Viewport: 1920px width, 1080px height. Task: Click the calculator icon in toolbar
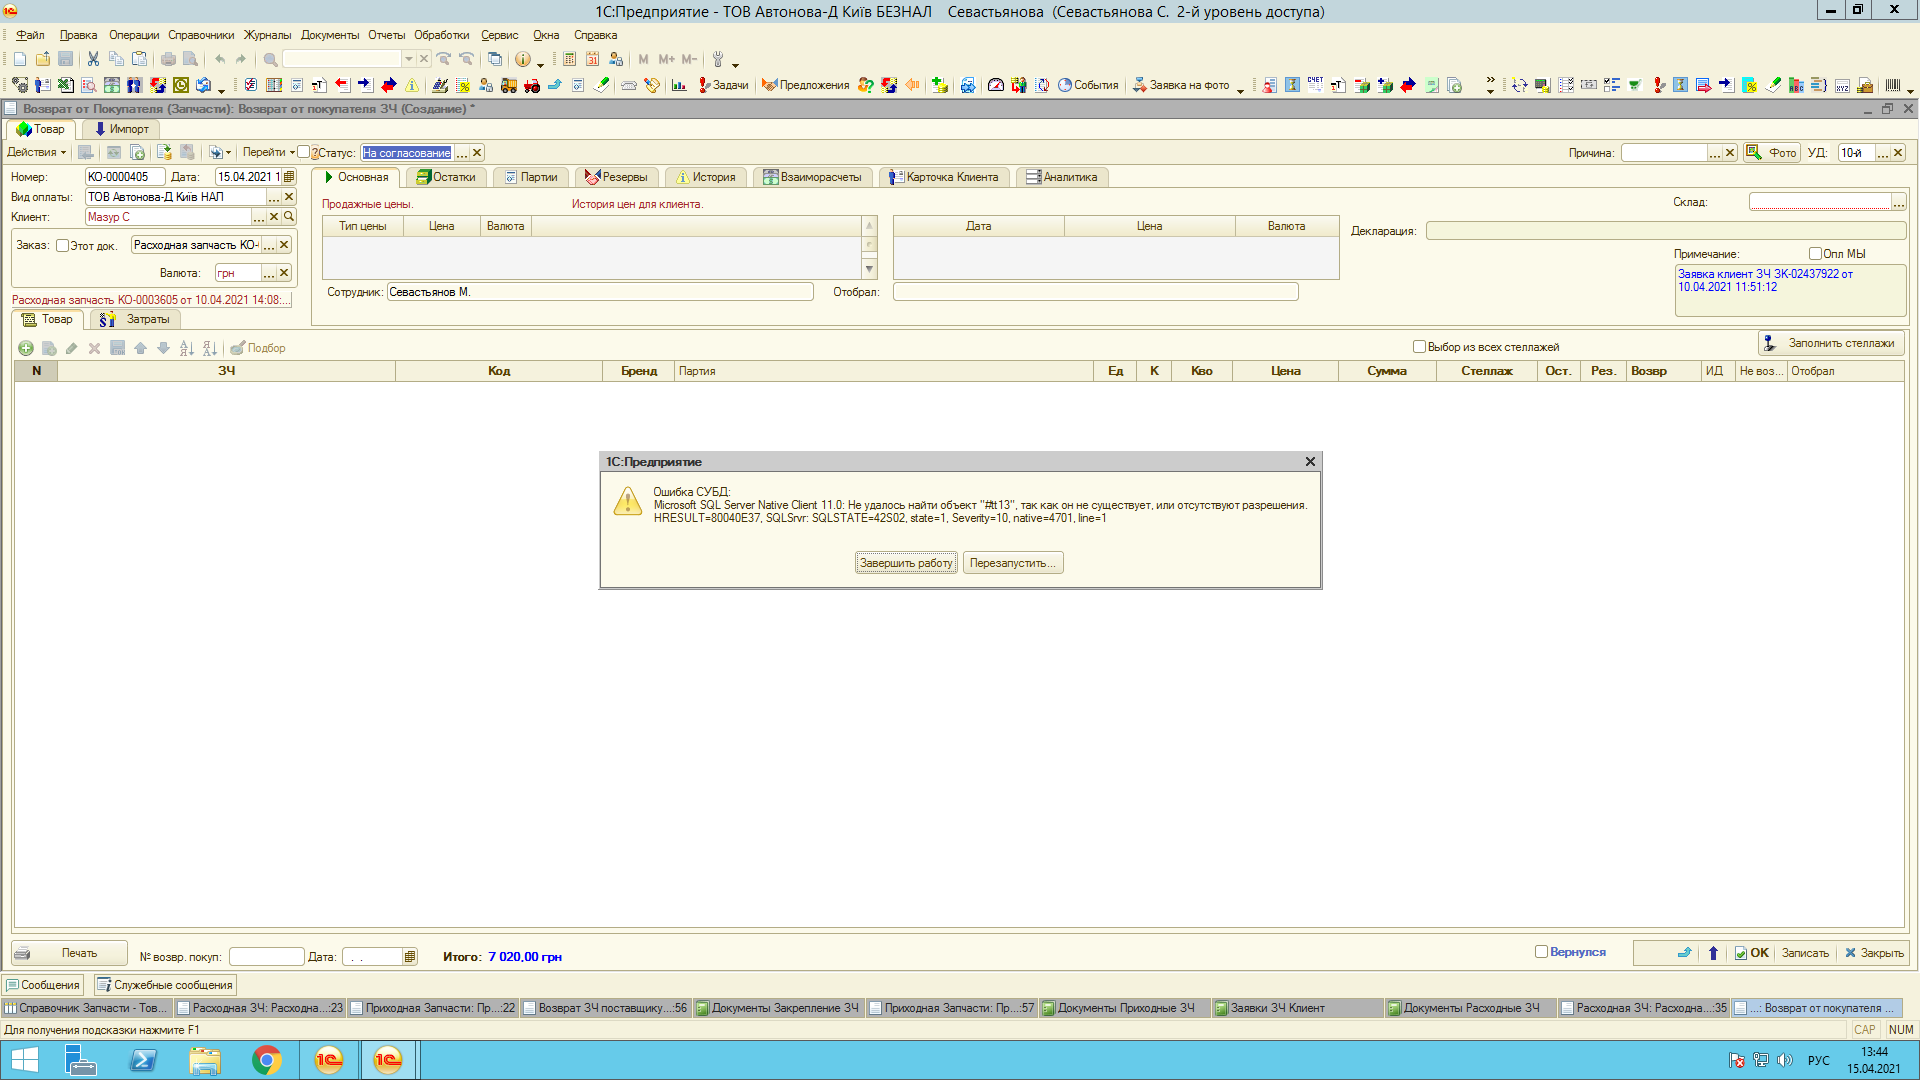(569, 59)
